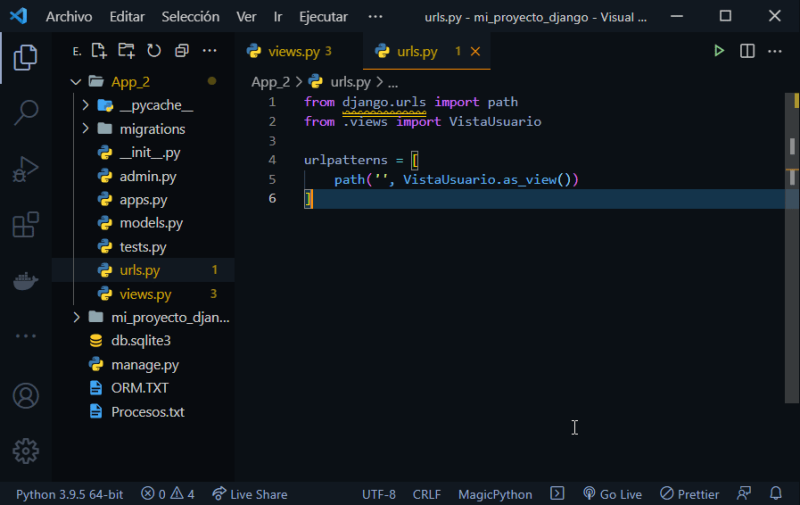Image resolution: width=800 pixels, height=505 pixels.
Task: Open the Manage gear settings icon
Action: [26, 450]
